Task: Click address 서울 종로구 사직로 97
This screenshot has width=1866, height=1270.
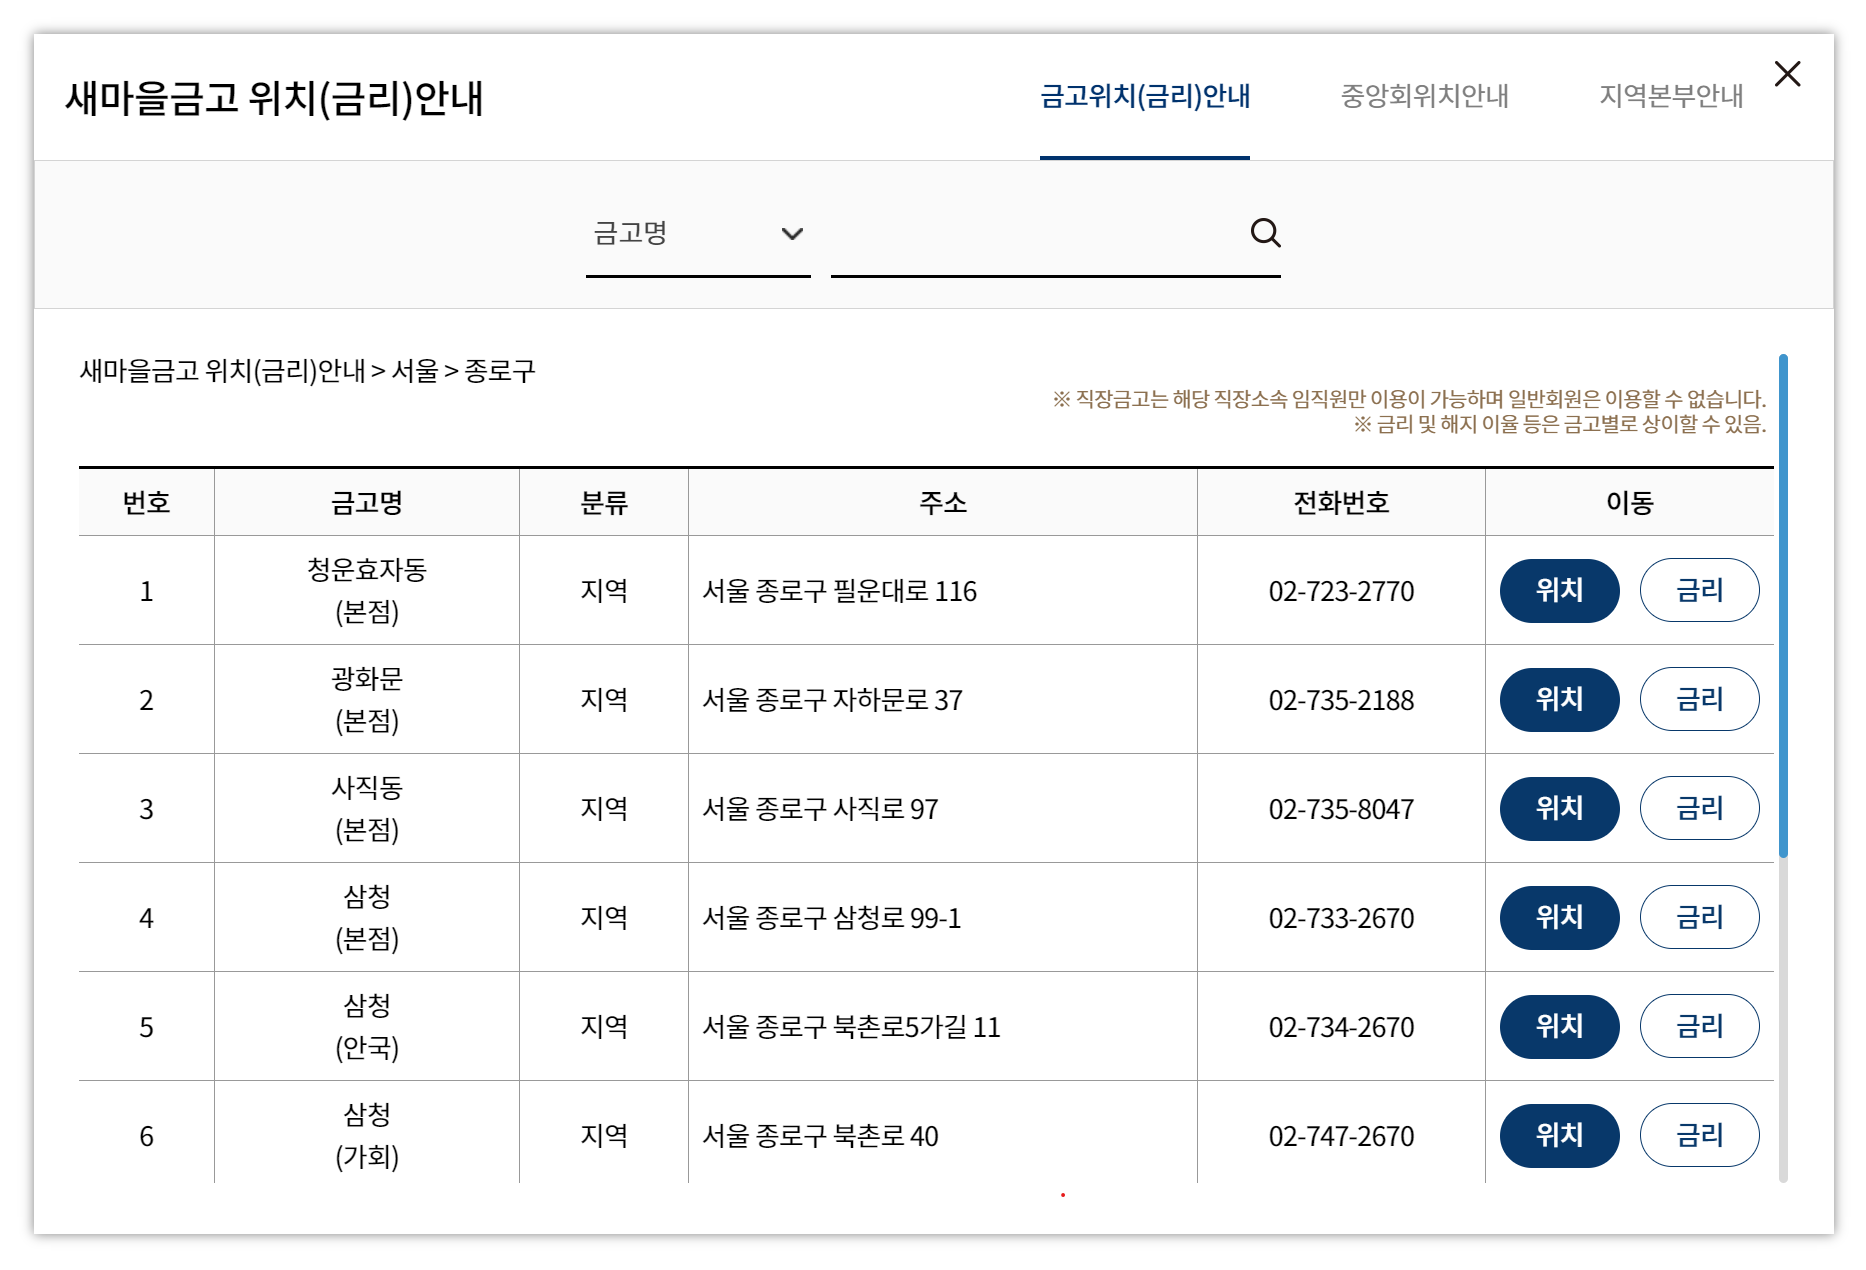Action: [820, 809]
